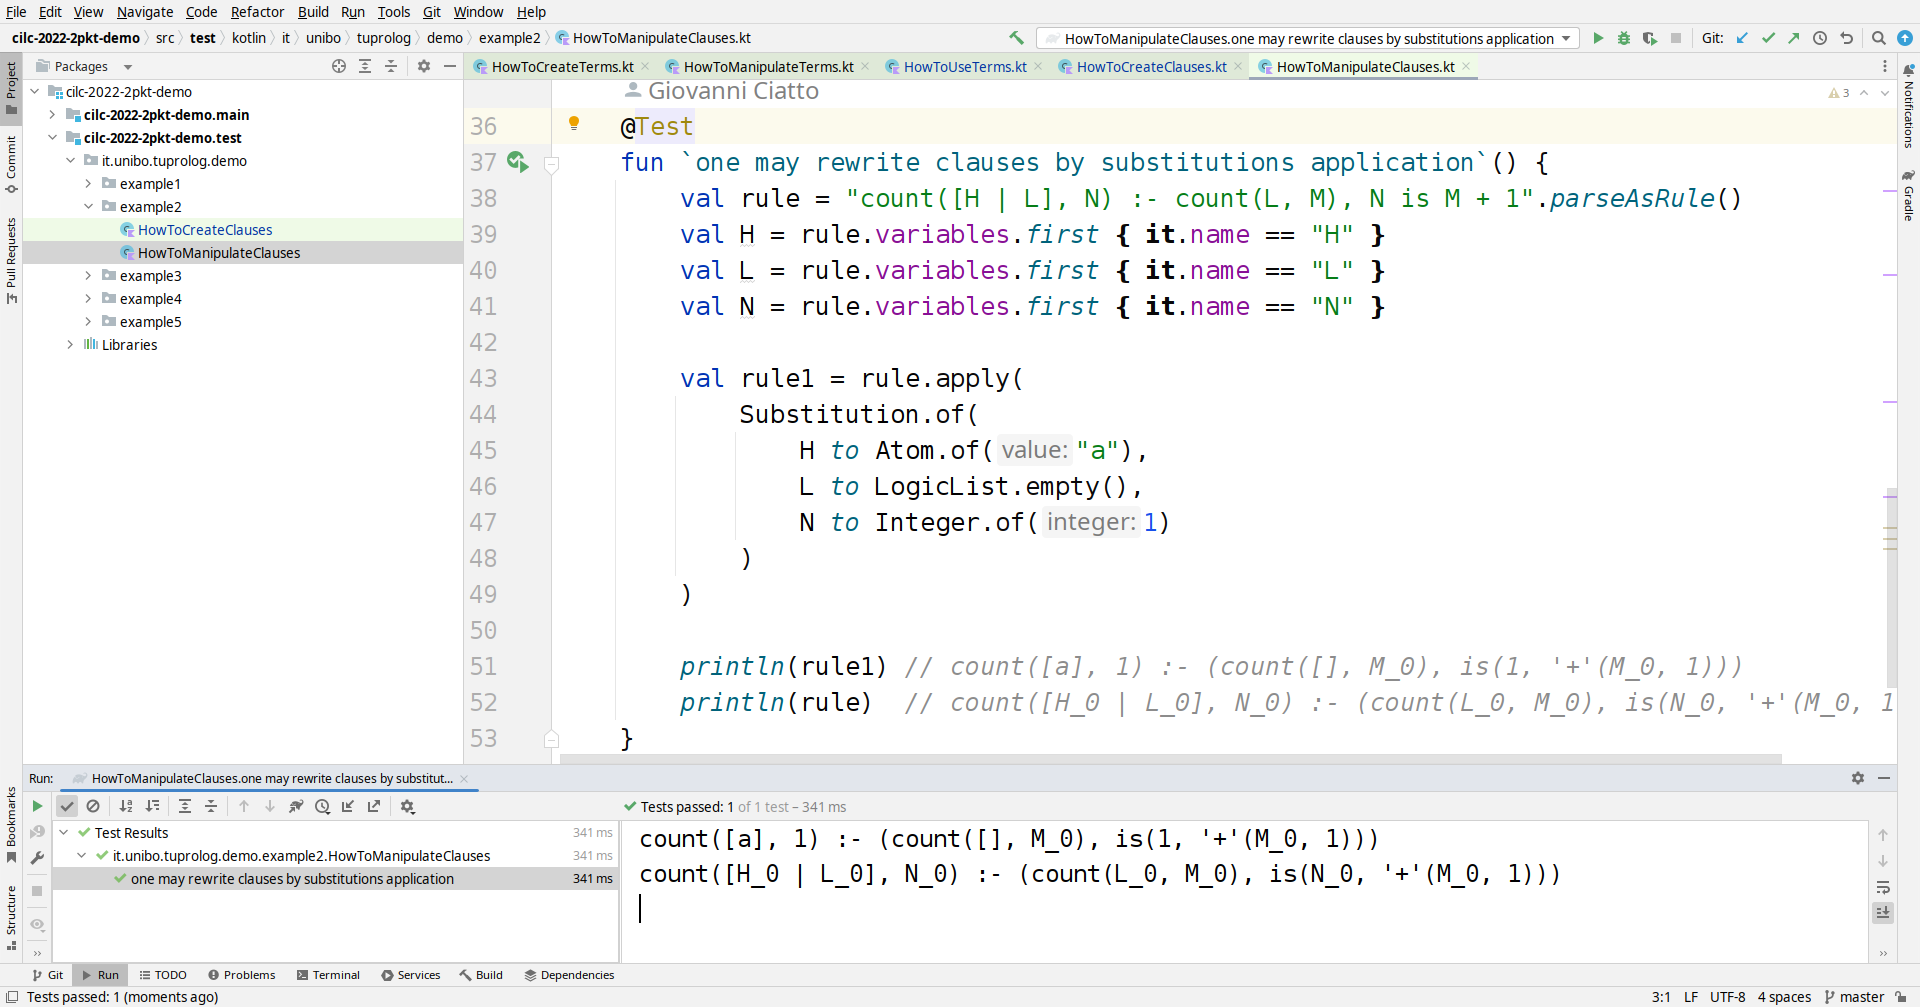1920x1007 pixels.
Task: Open the Services tool window
Action: coord(410,975)
